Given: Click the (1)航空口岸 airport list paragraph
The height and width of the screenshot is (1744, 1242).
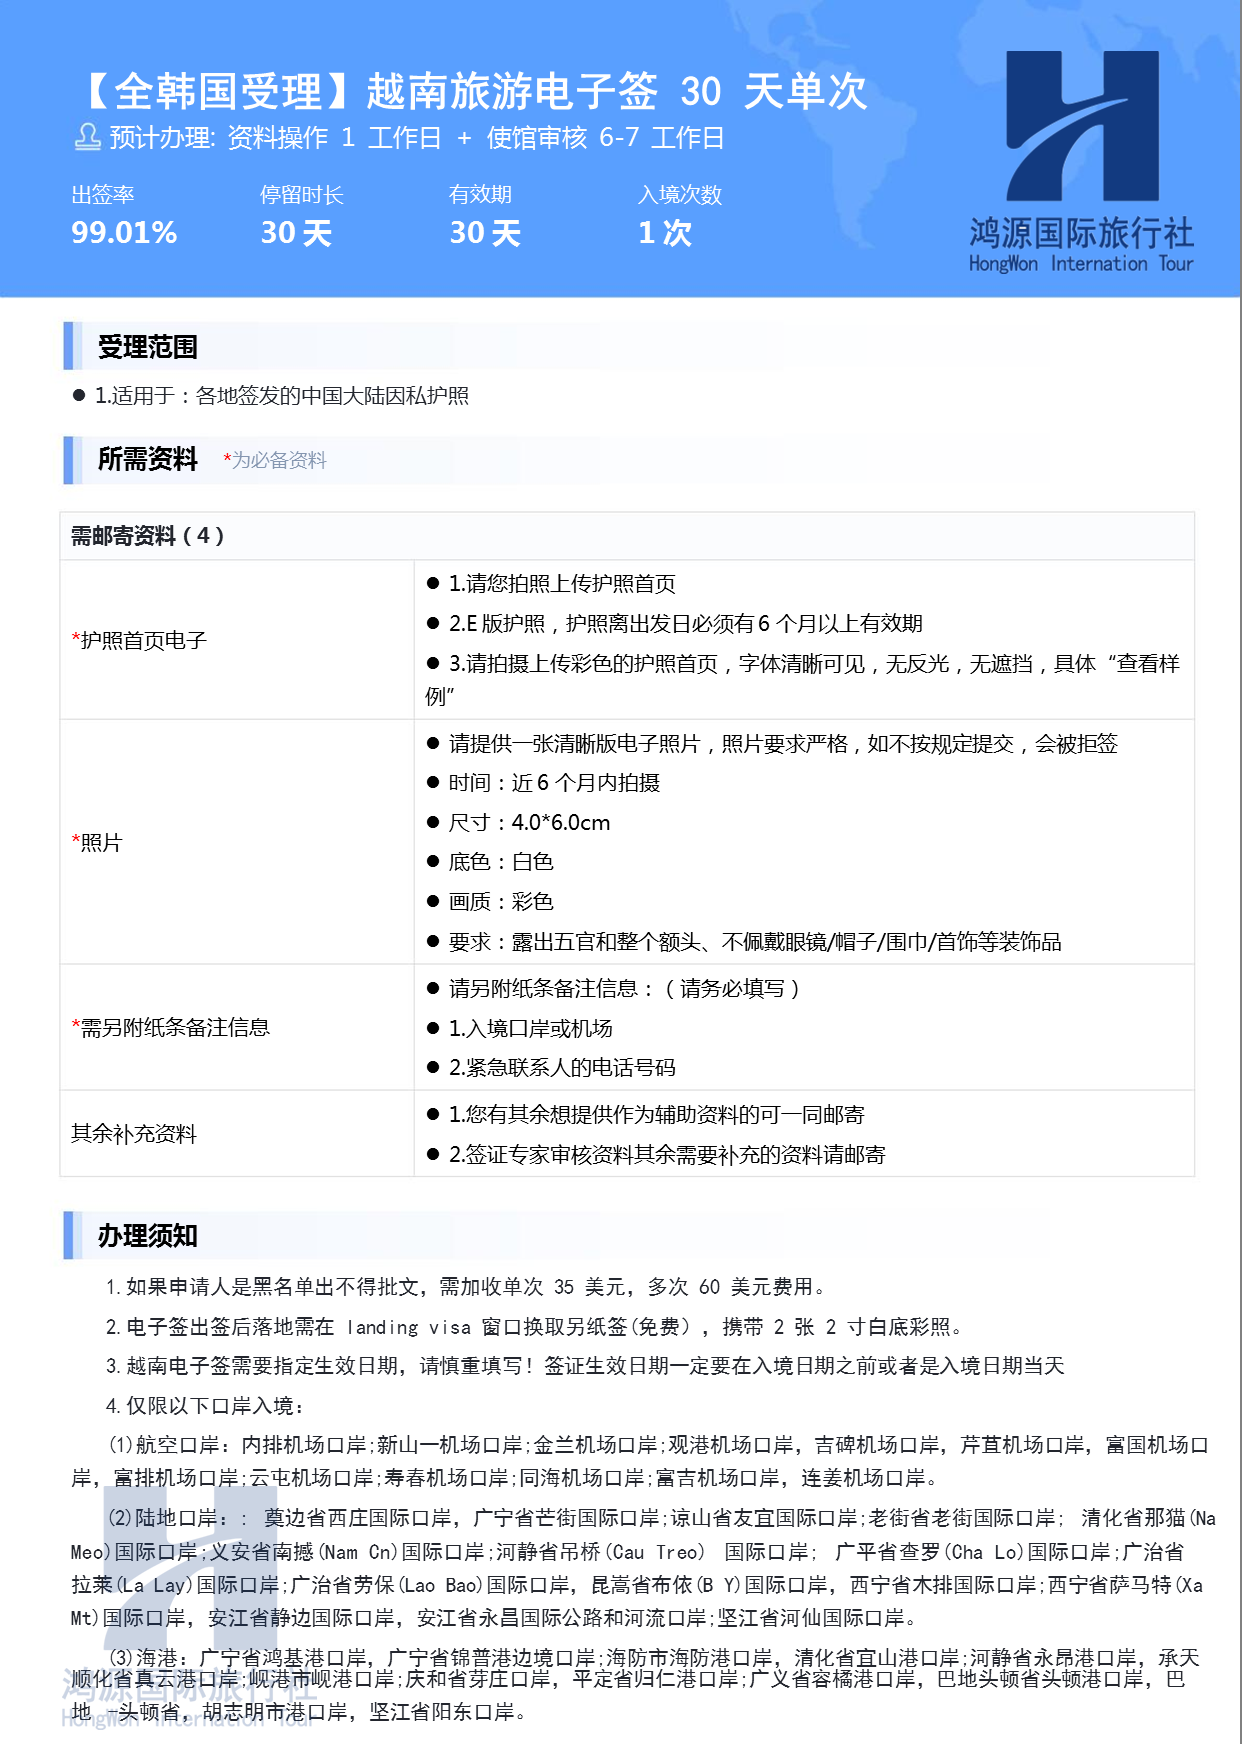Looking at the screenshot, I should 640,1461.
